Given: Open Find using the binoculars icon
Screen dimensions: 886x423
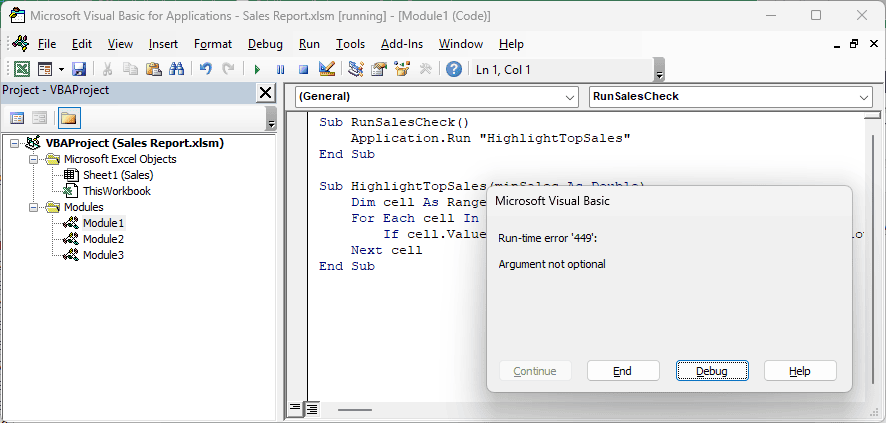Looking at the screenshot, I should pos(177,69).
